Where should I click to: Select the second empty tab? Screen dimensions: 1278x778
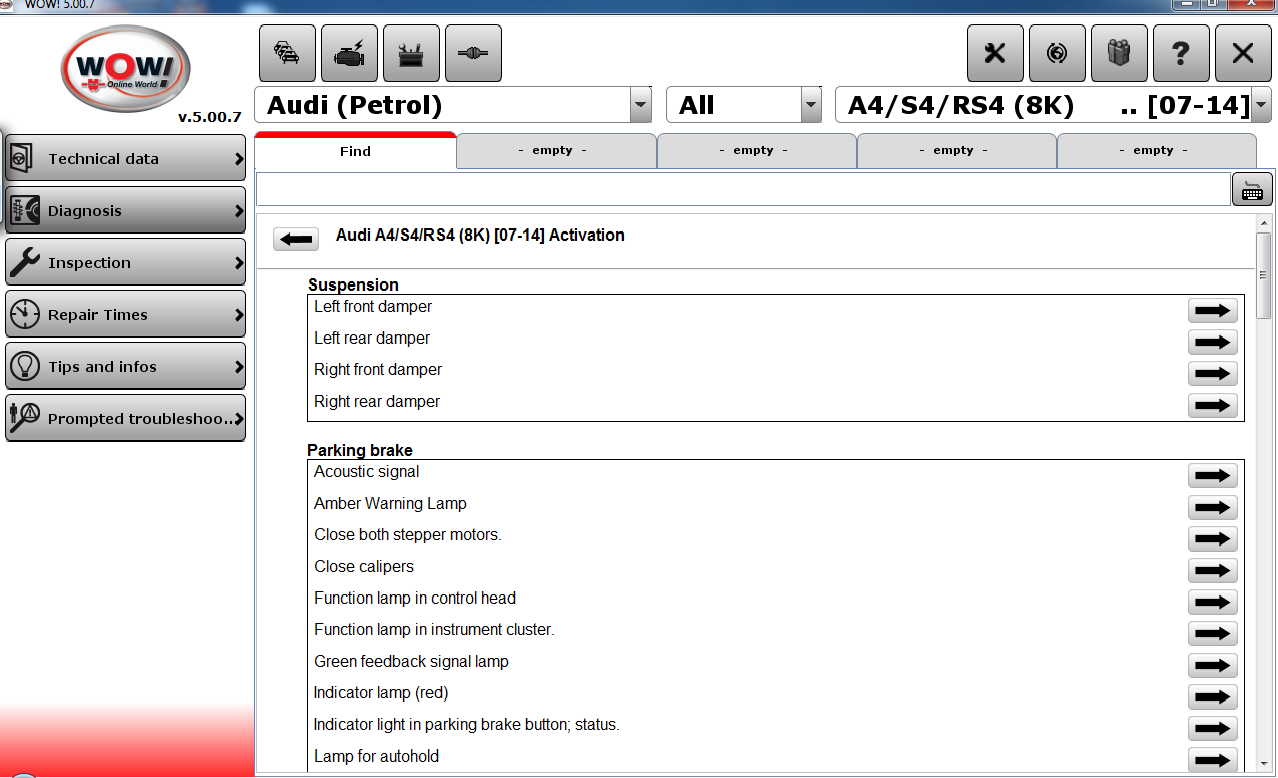point(756,151)
